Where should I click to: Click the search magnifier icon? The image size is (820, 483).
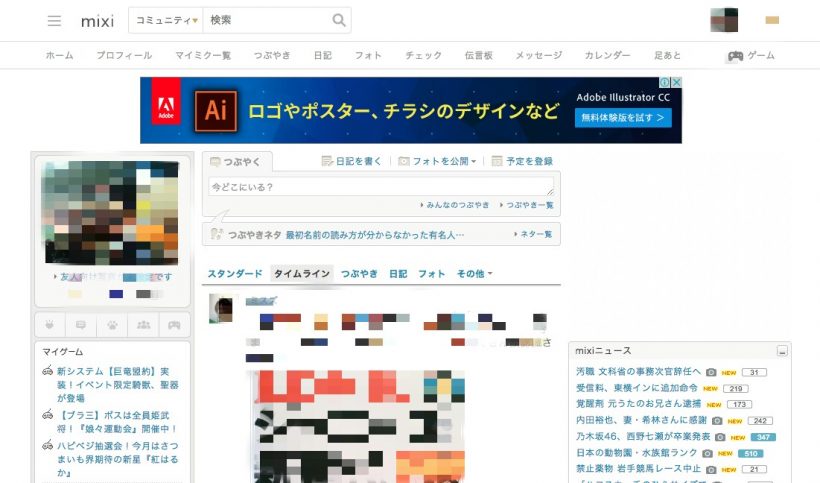(x=339, y=21)
